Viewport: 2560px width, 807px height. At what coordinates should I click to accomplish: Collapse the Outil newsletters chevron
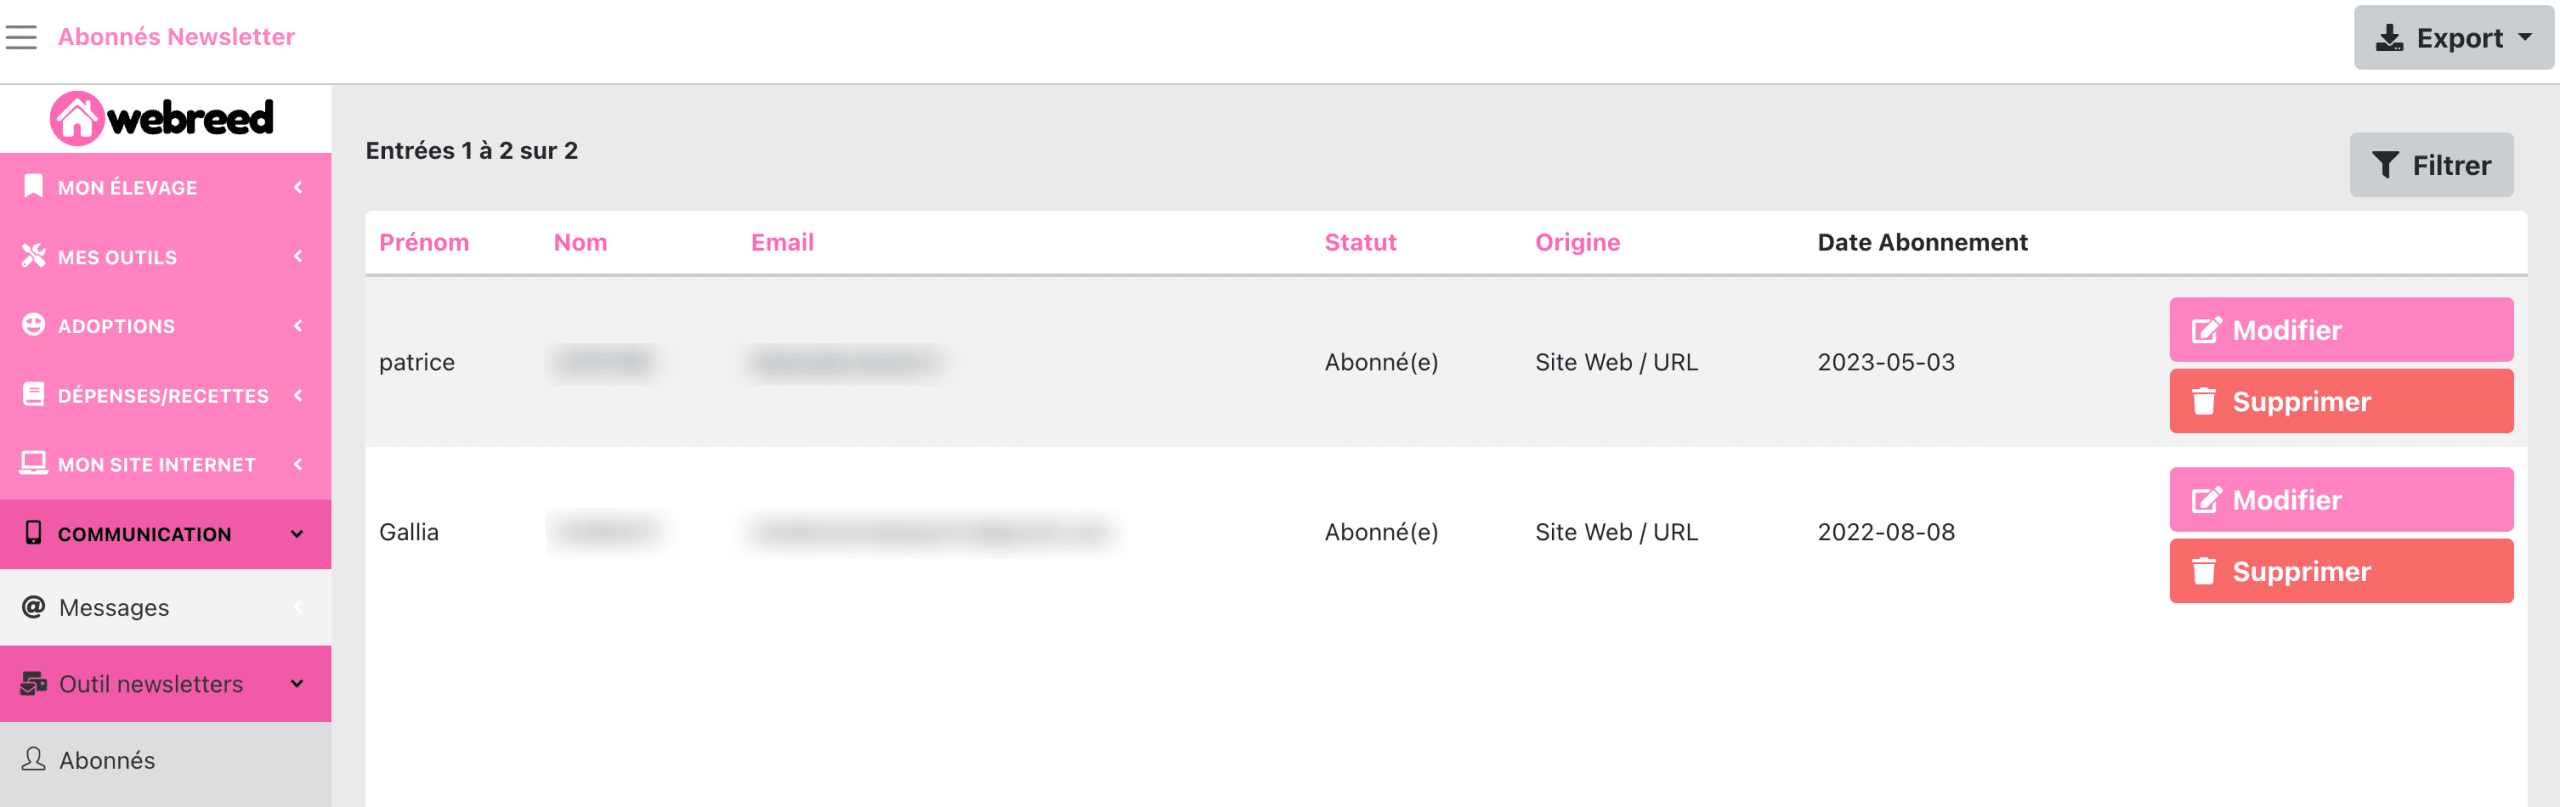pyautogui.click(x=297, y=684)
